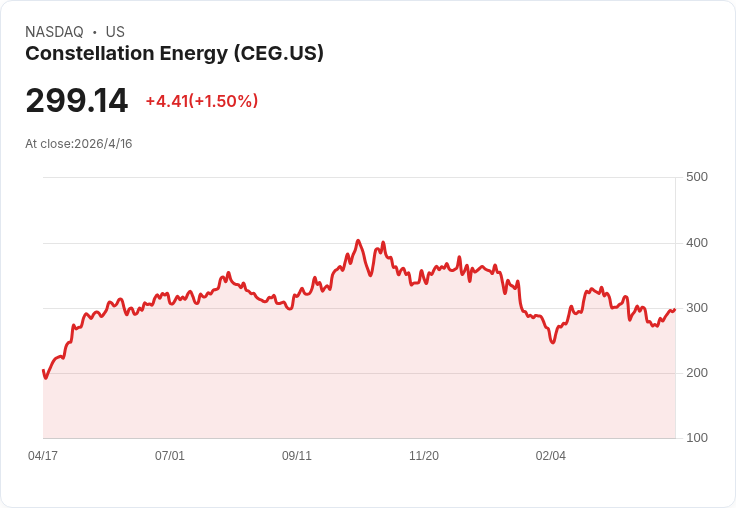Choose the 02/04 date axis label
This screenshot has height=508, width=736.
[x=551, y=456]
